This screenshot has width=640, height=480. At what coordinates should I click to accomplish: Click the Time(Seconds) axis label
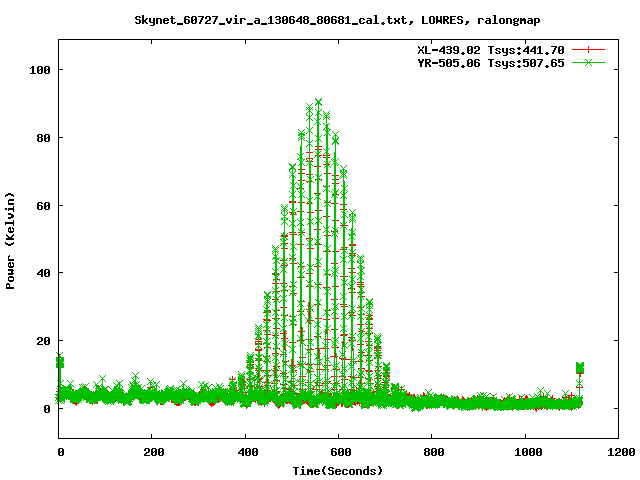coord(338,471)
